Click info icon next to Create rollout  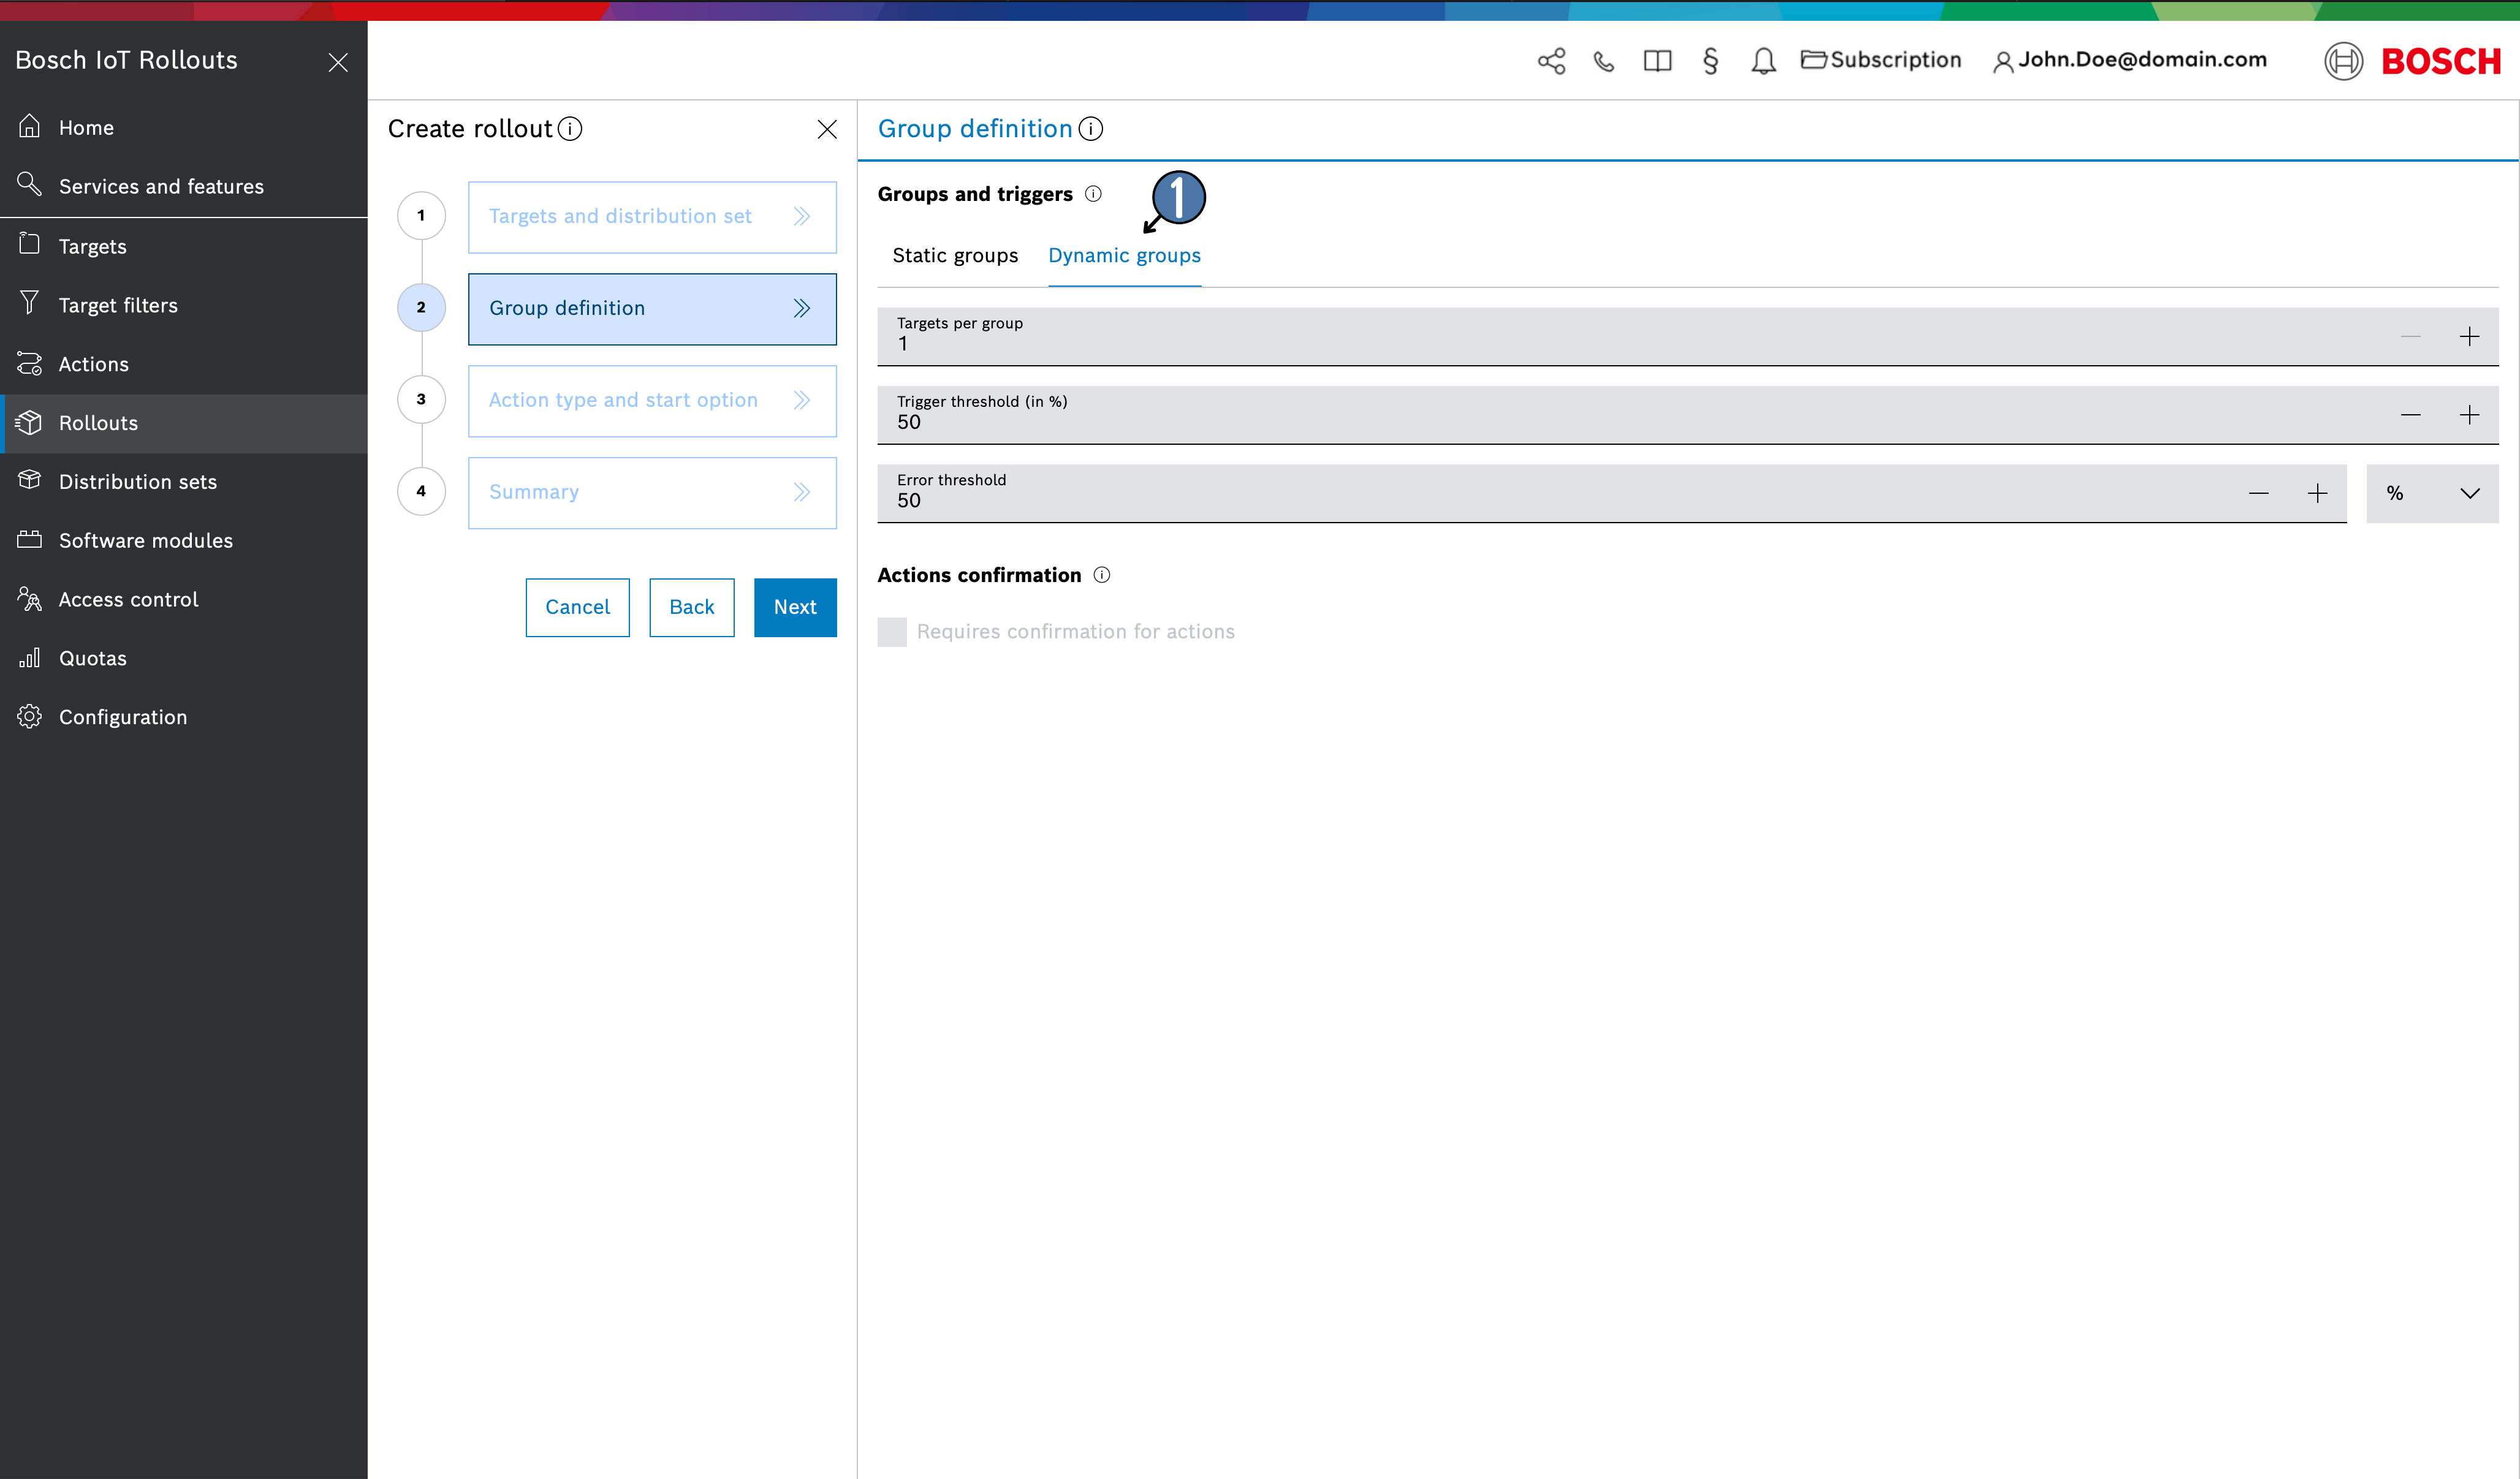pyautogui.click(x=570, y=129)
